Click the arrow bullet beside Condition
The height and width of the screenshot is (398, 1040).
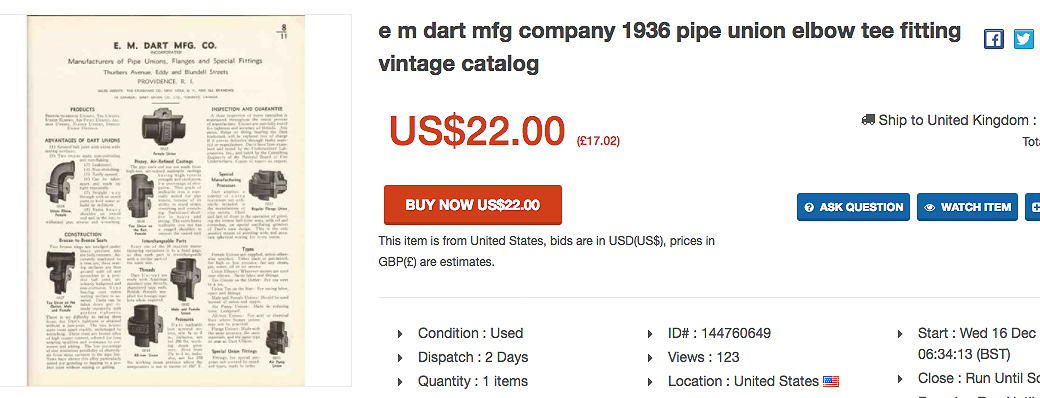400,334
